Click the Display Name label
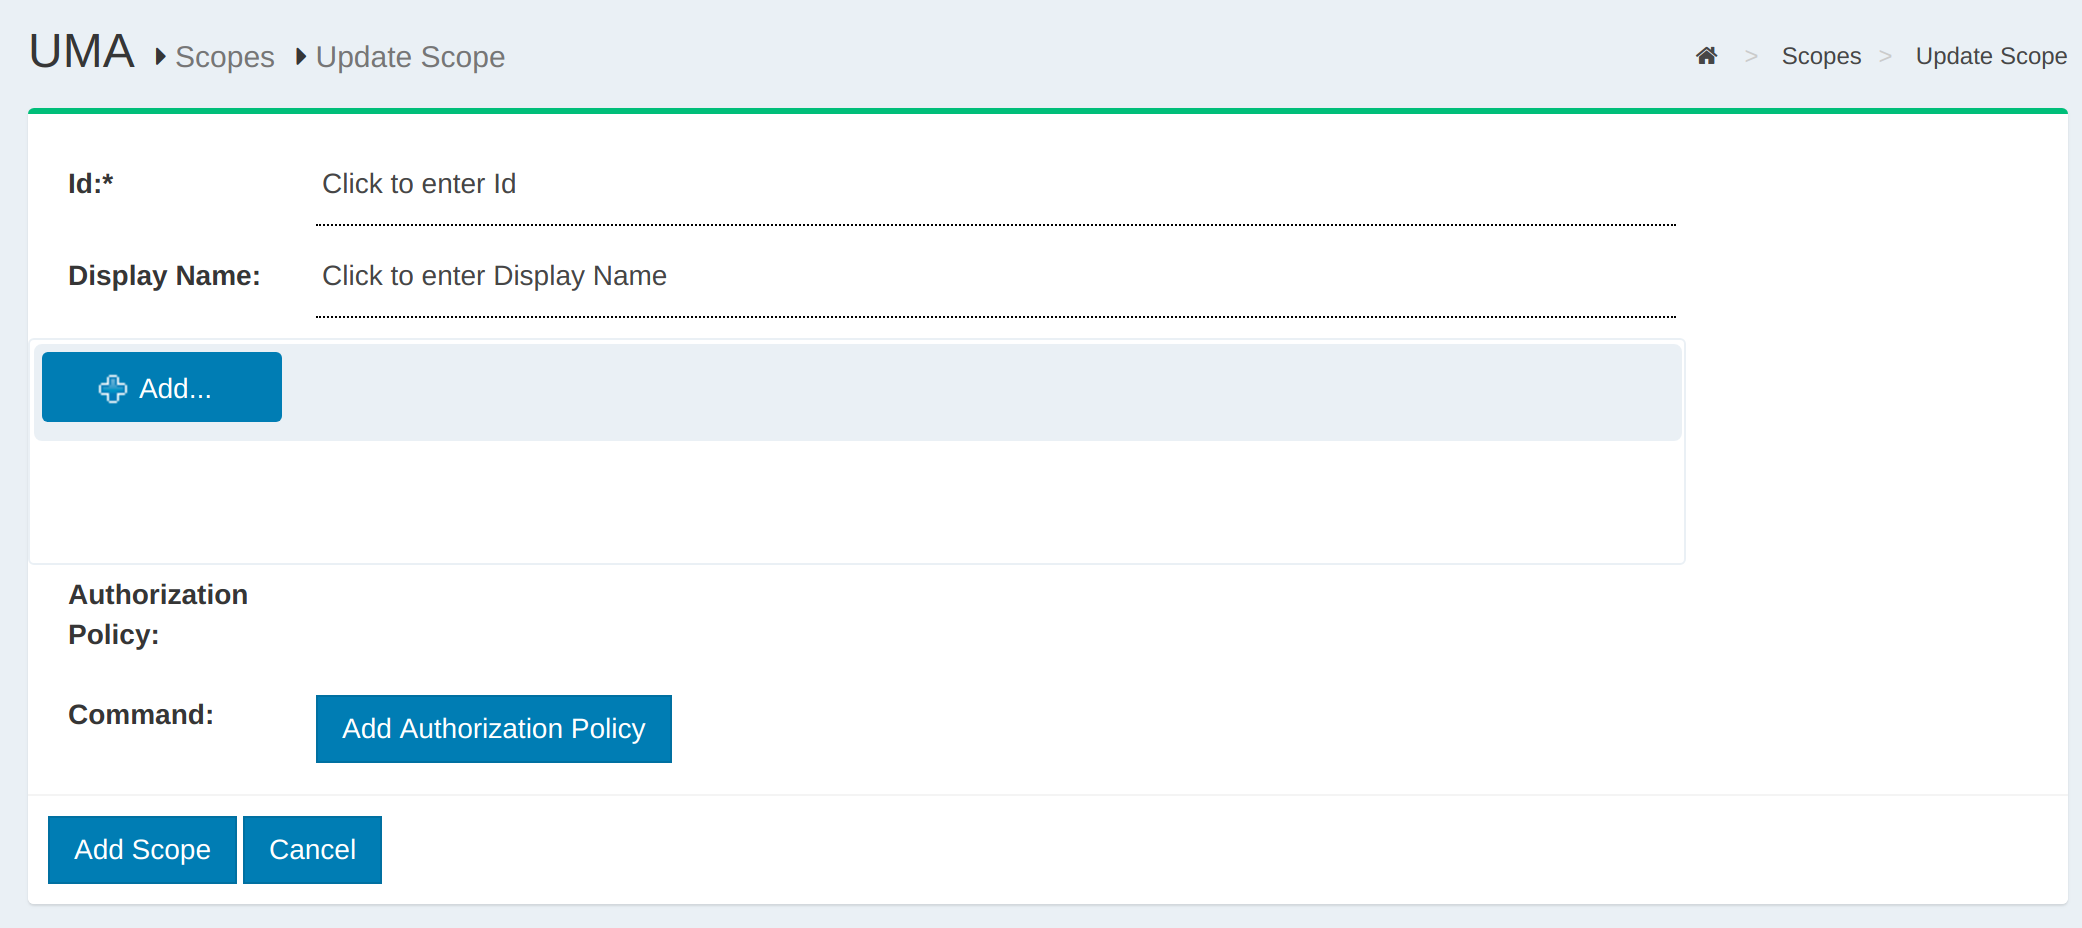The width and height of the screenshot is (2082, 928). [x=164, y=276]
